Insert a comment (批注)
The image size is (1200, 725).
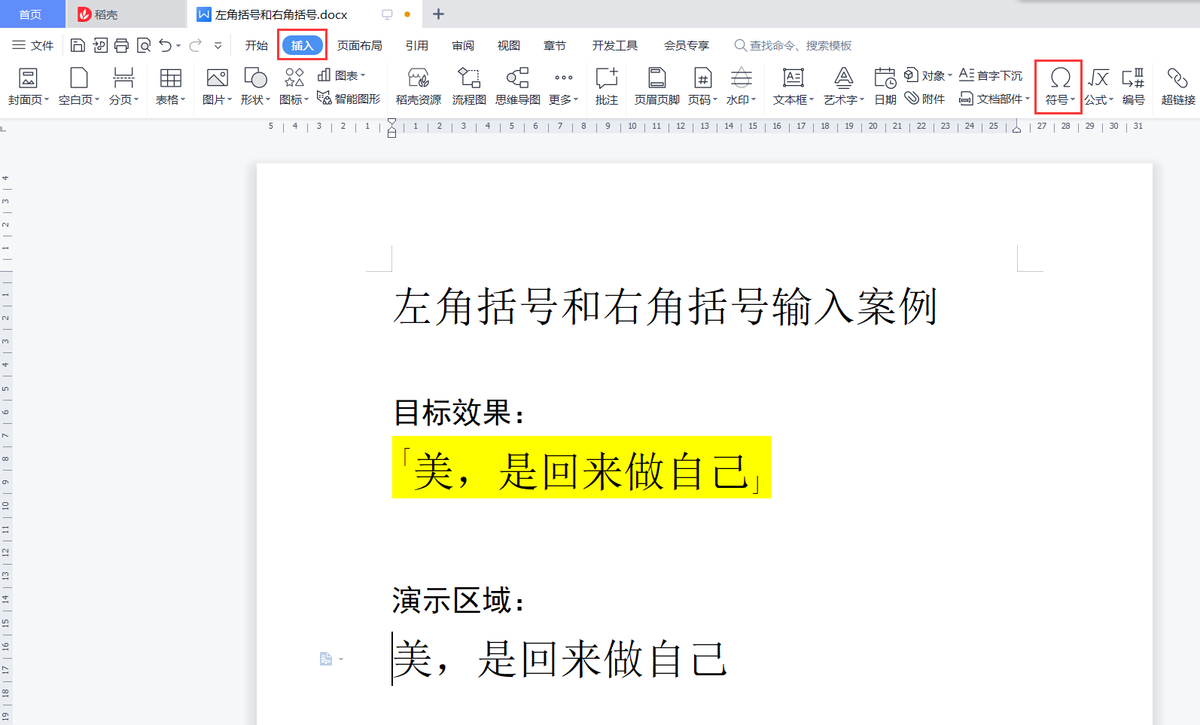click(606, 87)
